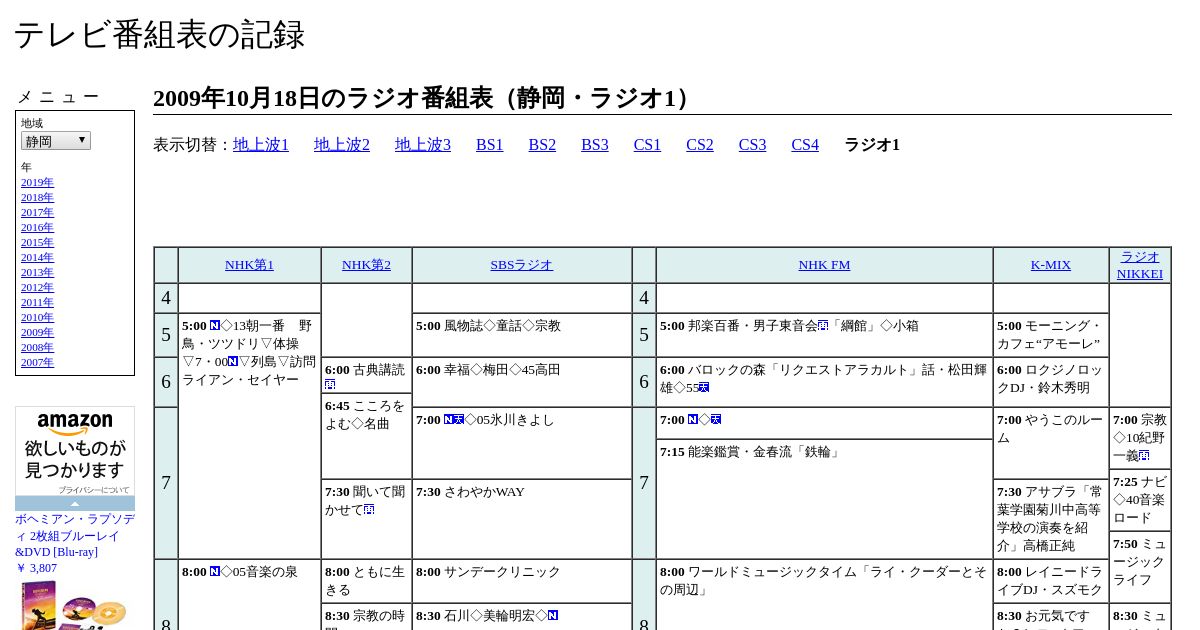Select the 8:00 ワールドミュージックタイム entry
Screen dimensions: 1200x630
[824, 596]
